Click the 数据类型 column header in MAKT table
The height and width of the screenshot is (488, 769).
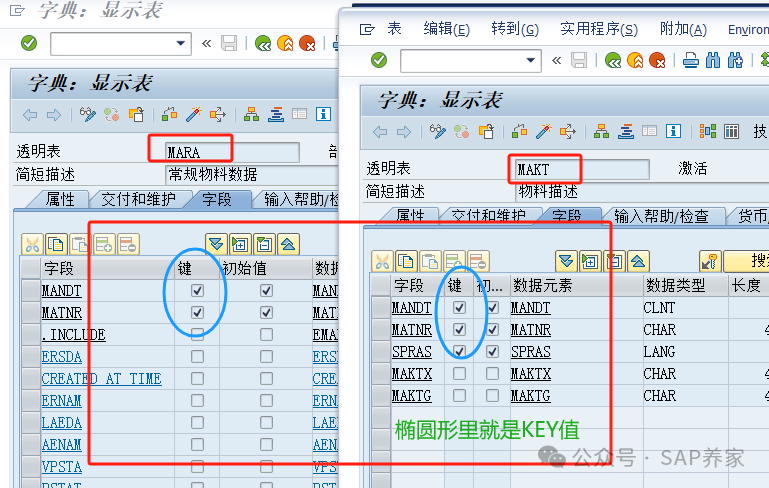pyautogui.click(x=685, y=285)
